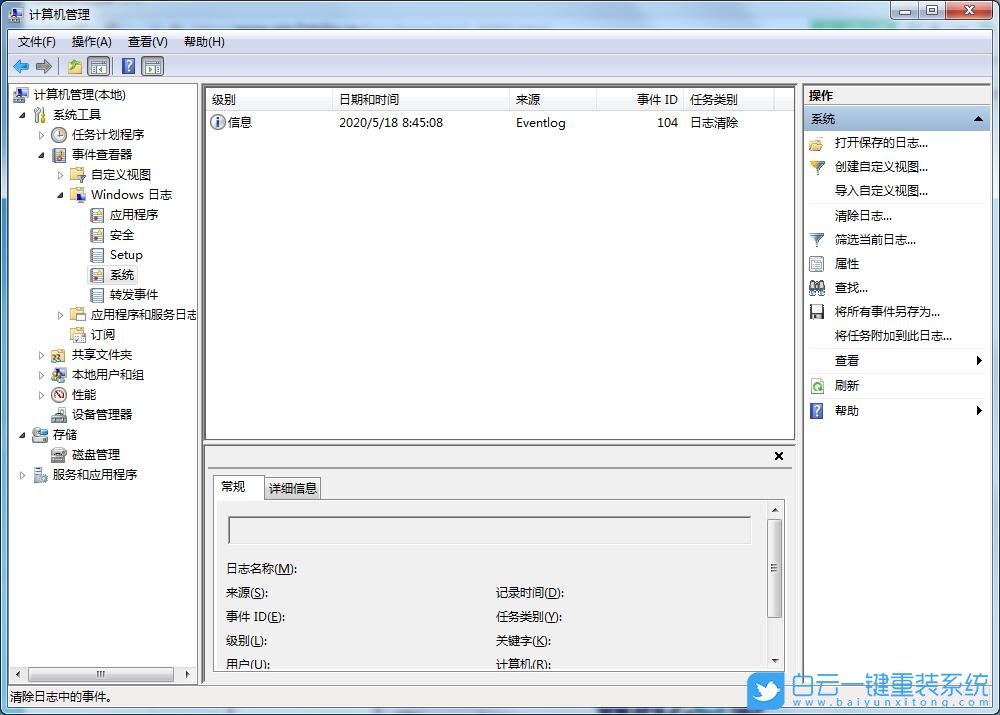Viewport: 1000px width, 715px height.
Task: Toggle the action pane toolbar icon
Action: pos(152,66)
